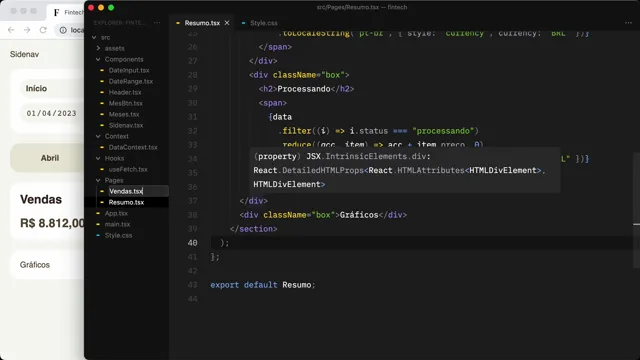This screenshot has width=640, height=360.
Task: Open DateInput.tsx file
Action: click(x=129, y=70)
